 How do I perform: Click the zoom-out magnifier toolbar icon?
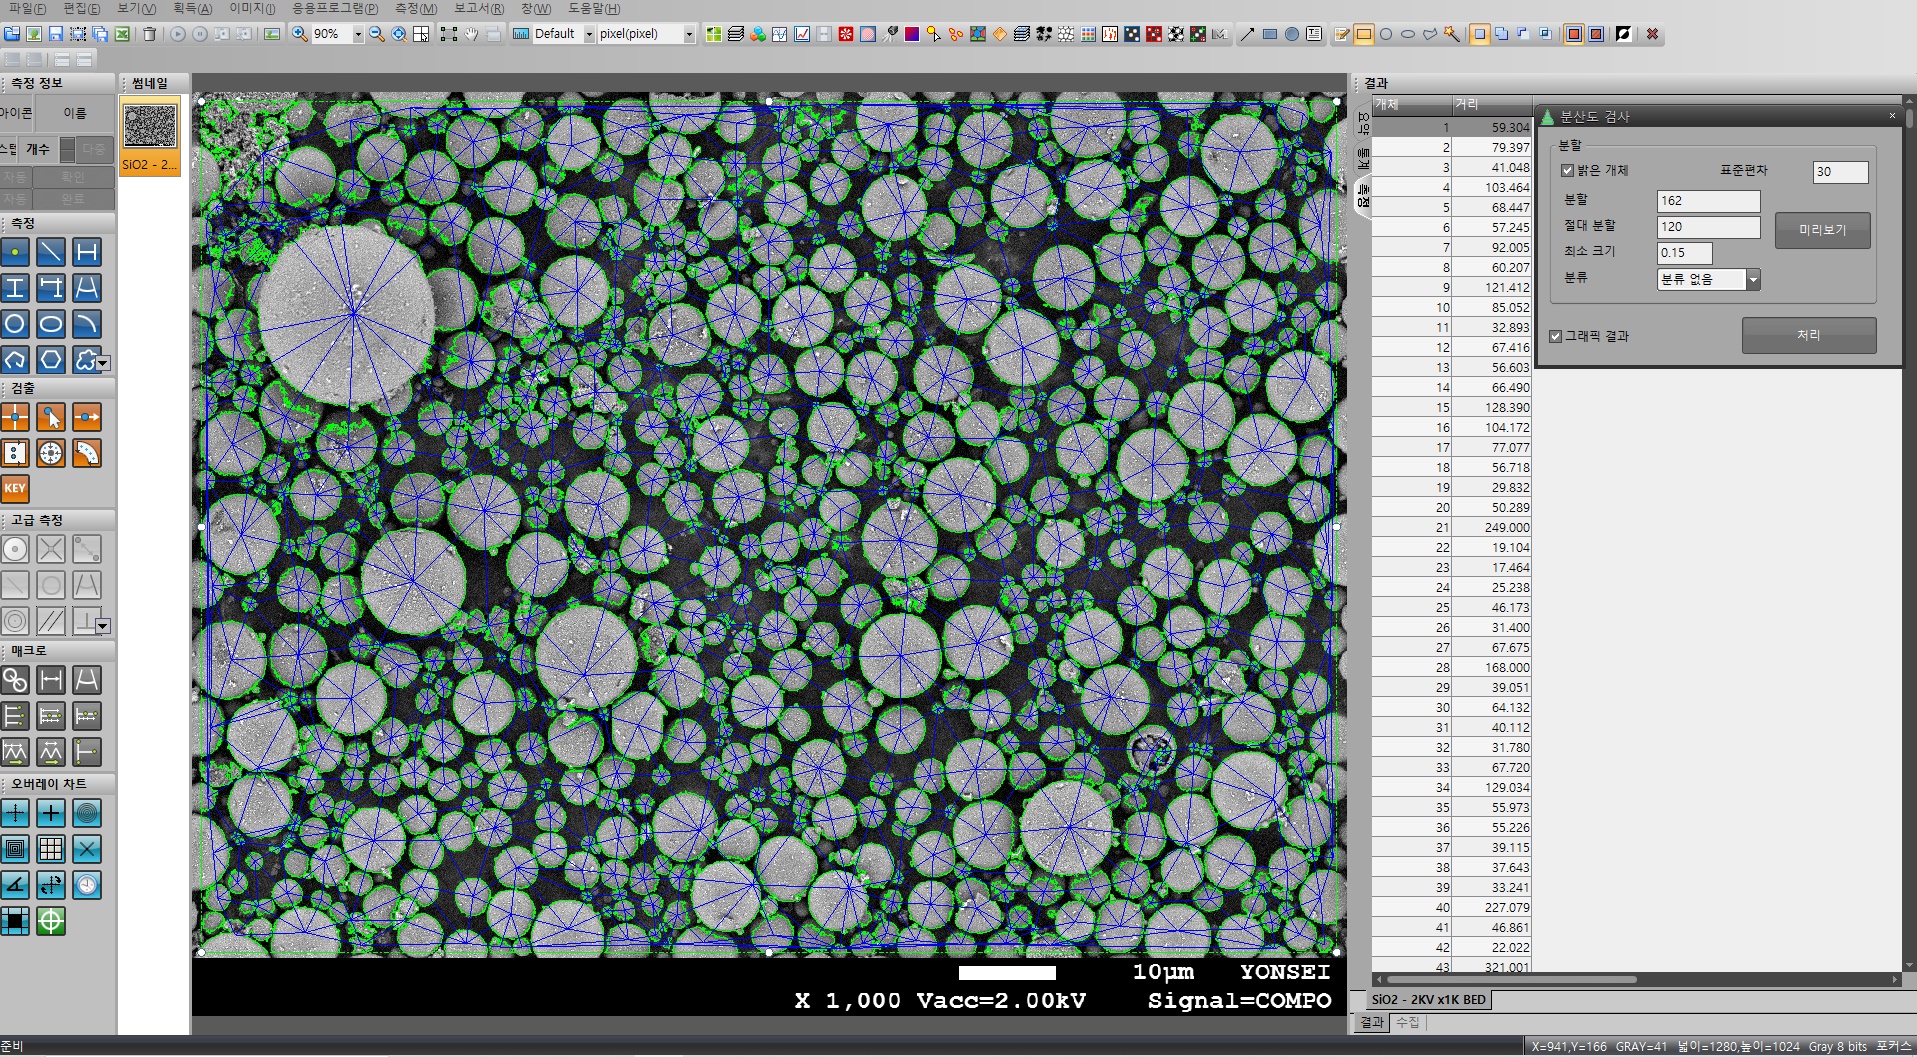376,33
